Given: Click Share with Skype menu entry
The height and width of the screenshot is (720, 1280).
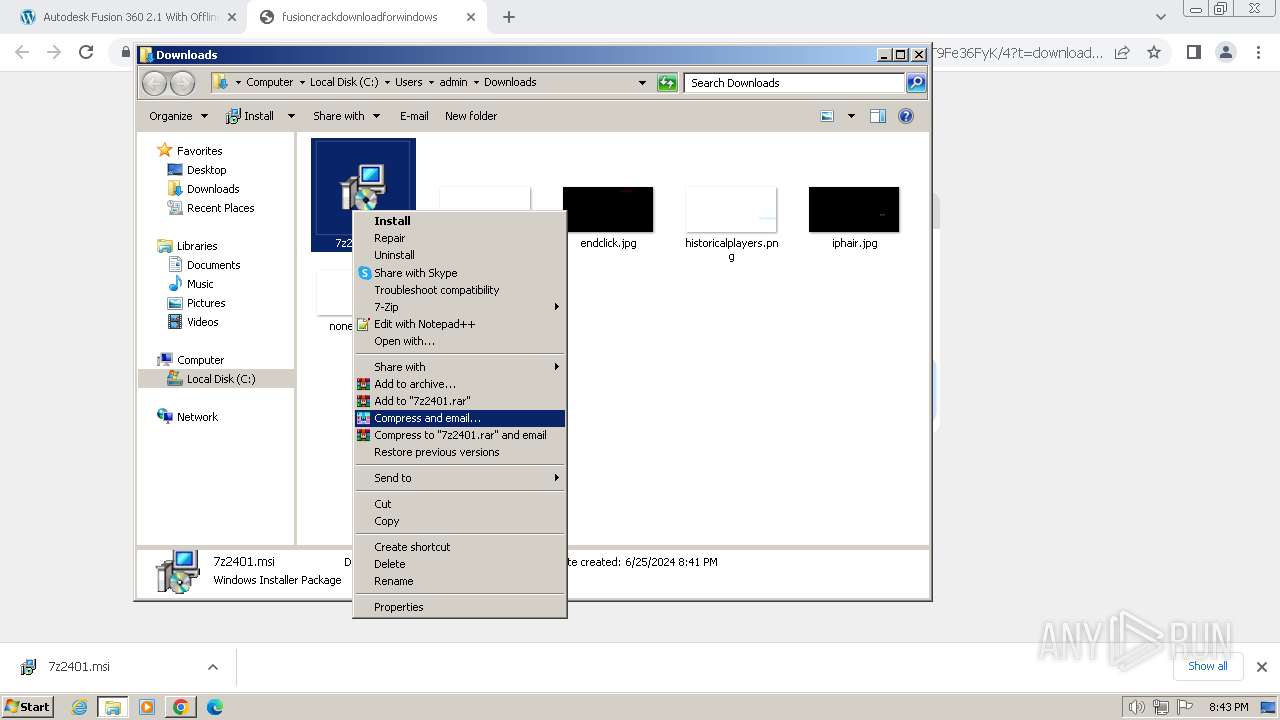Looking at the screenshot, I should tap(460, 273).
